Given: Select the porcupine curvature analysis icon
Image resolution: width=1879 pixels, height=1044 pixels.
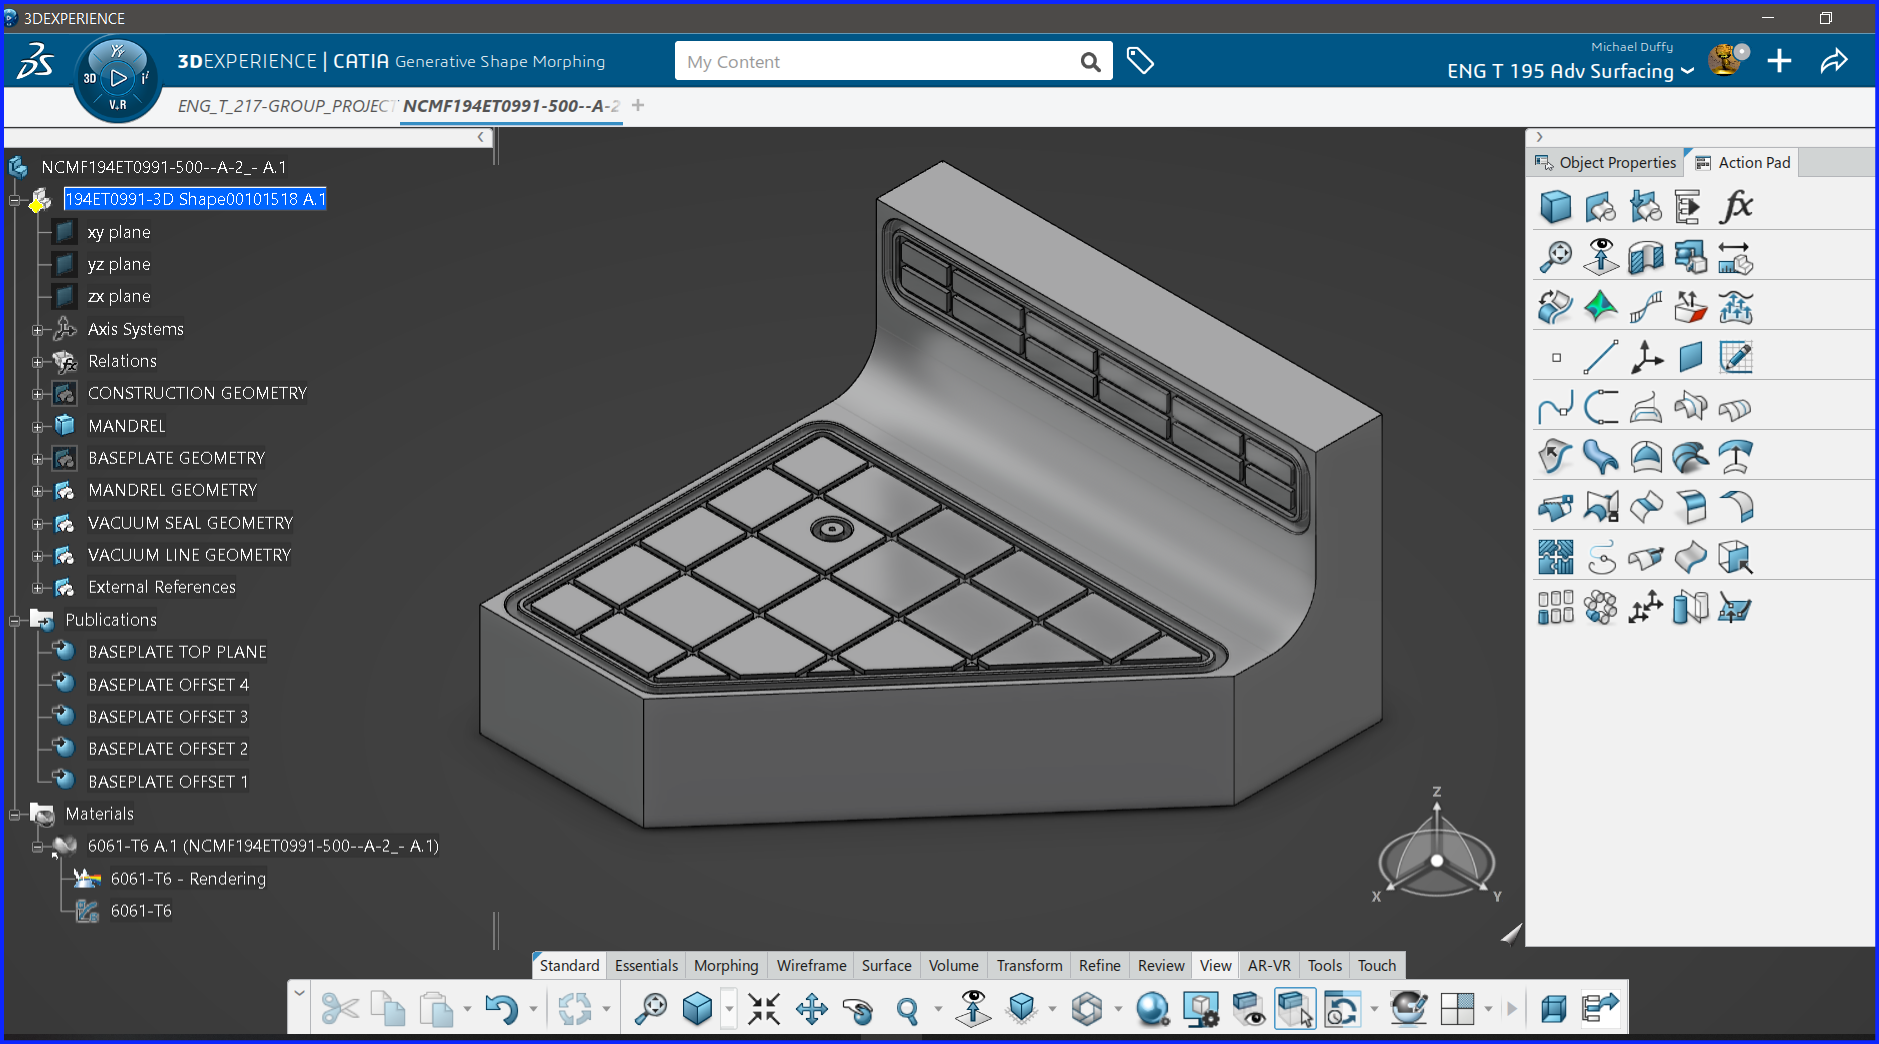Looking at the screenshot, I should (x=1645, y=307).
